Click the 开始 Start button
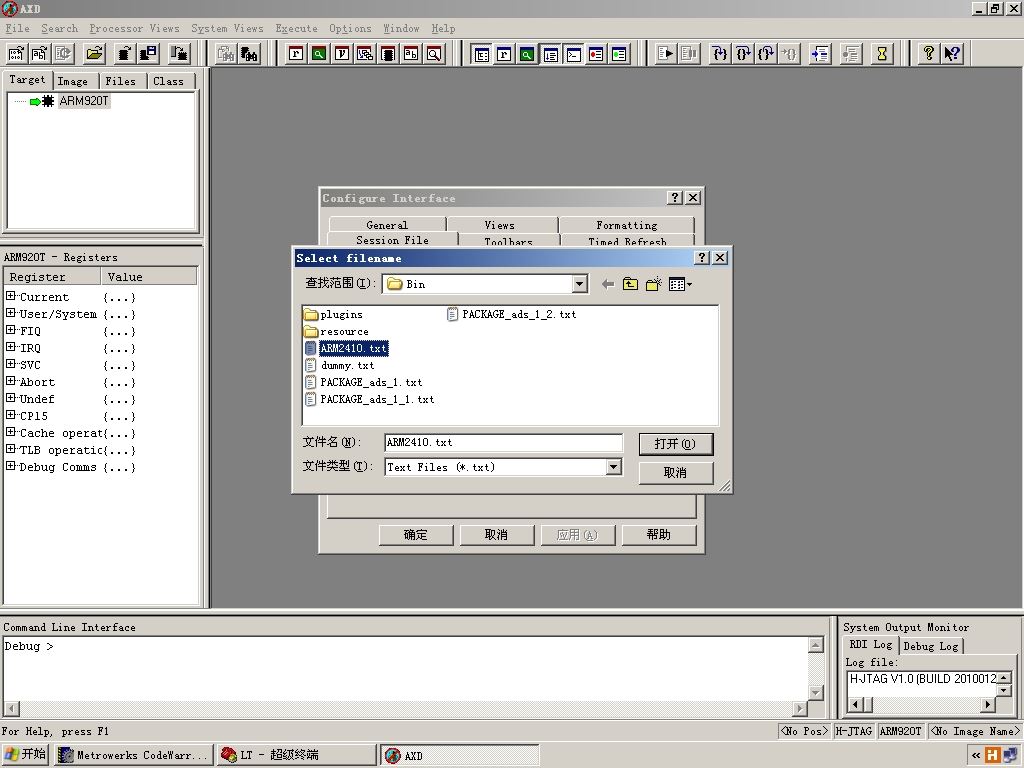This screenshot has width=1024, height=768. tap(25, 754)
